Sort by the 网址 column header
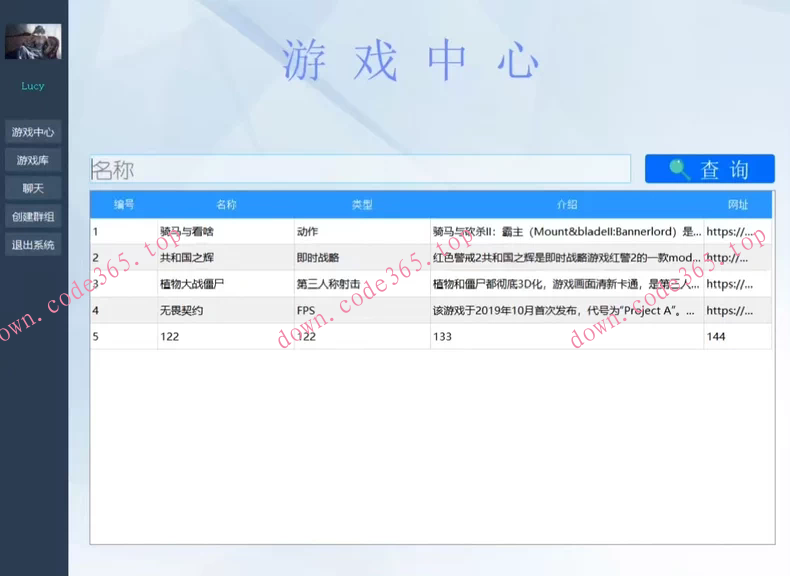Viewport: 790px width, 576px height. pyautogui.click(x=738, y=205)
